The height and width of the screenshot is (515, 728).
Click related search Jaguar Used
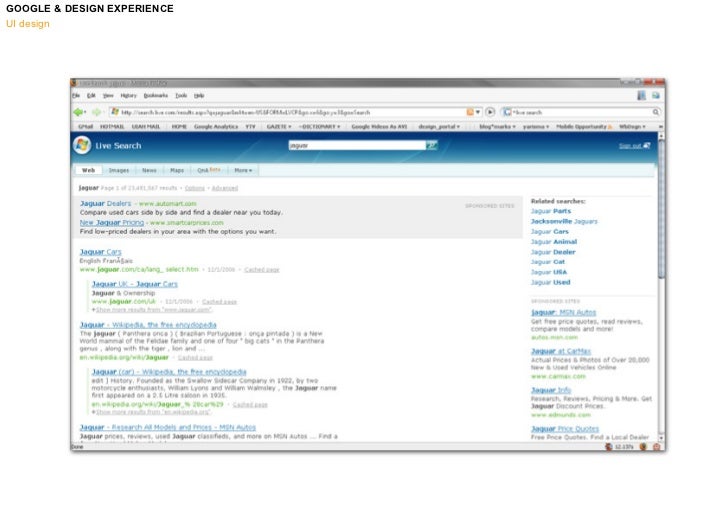pos(550,282)
